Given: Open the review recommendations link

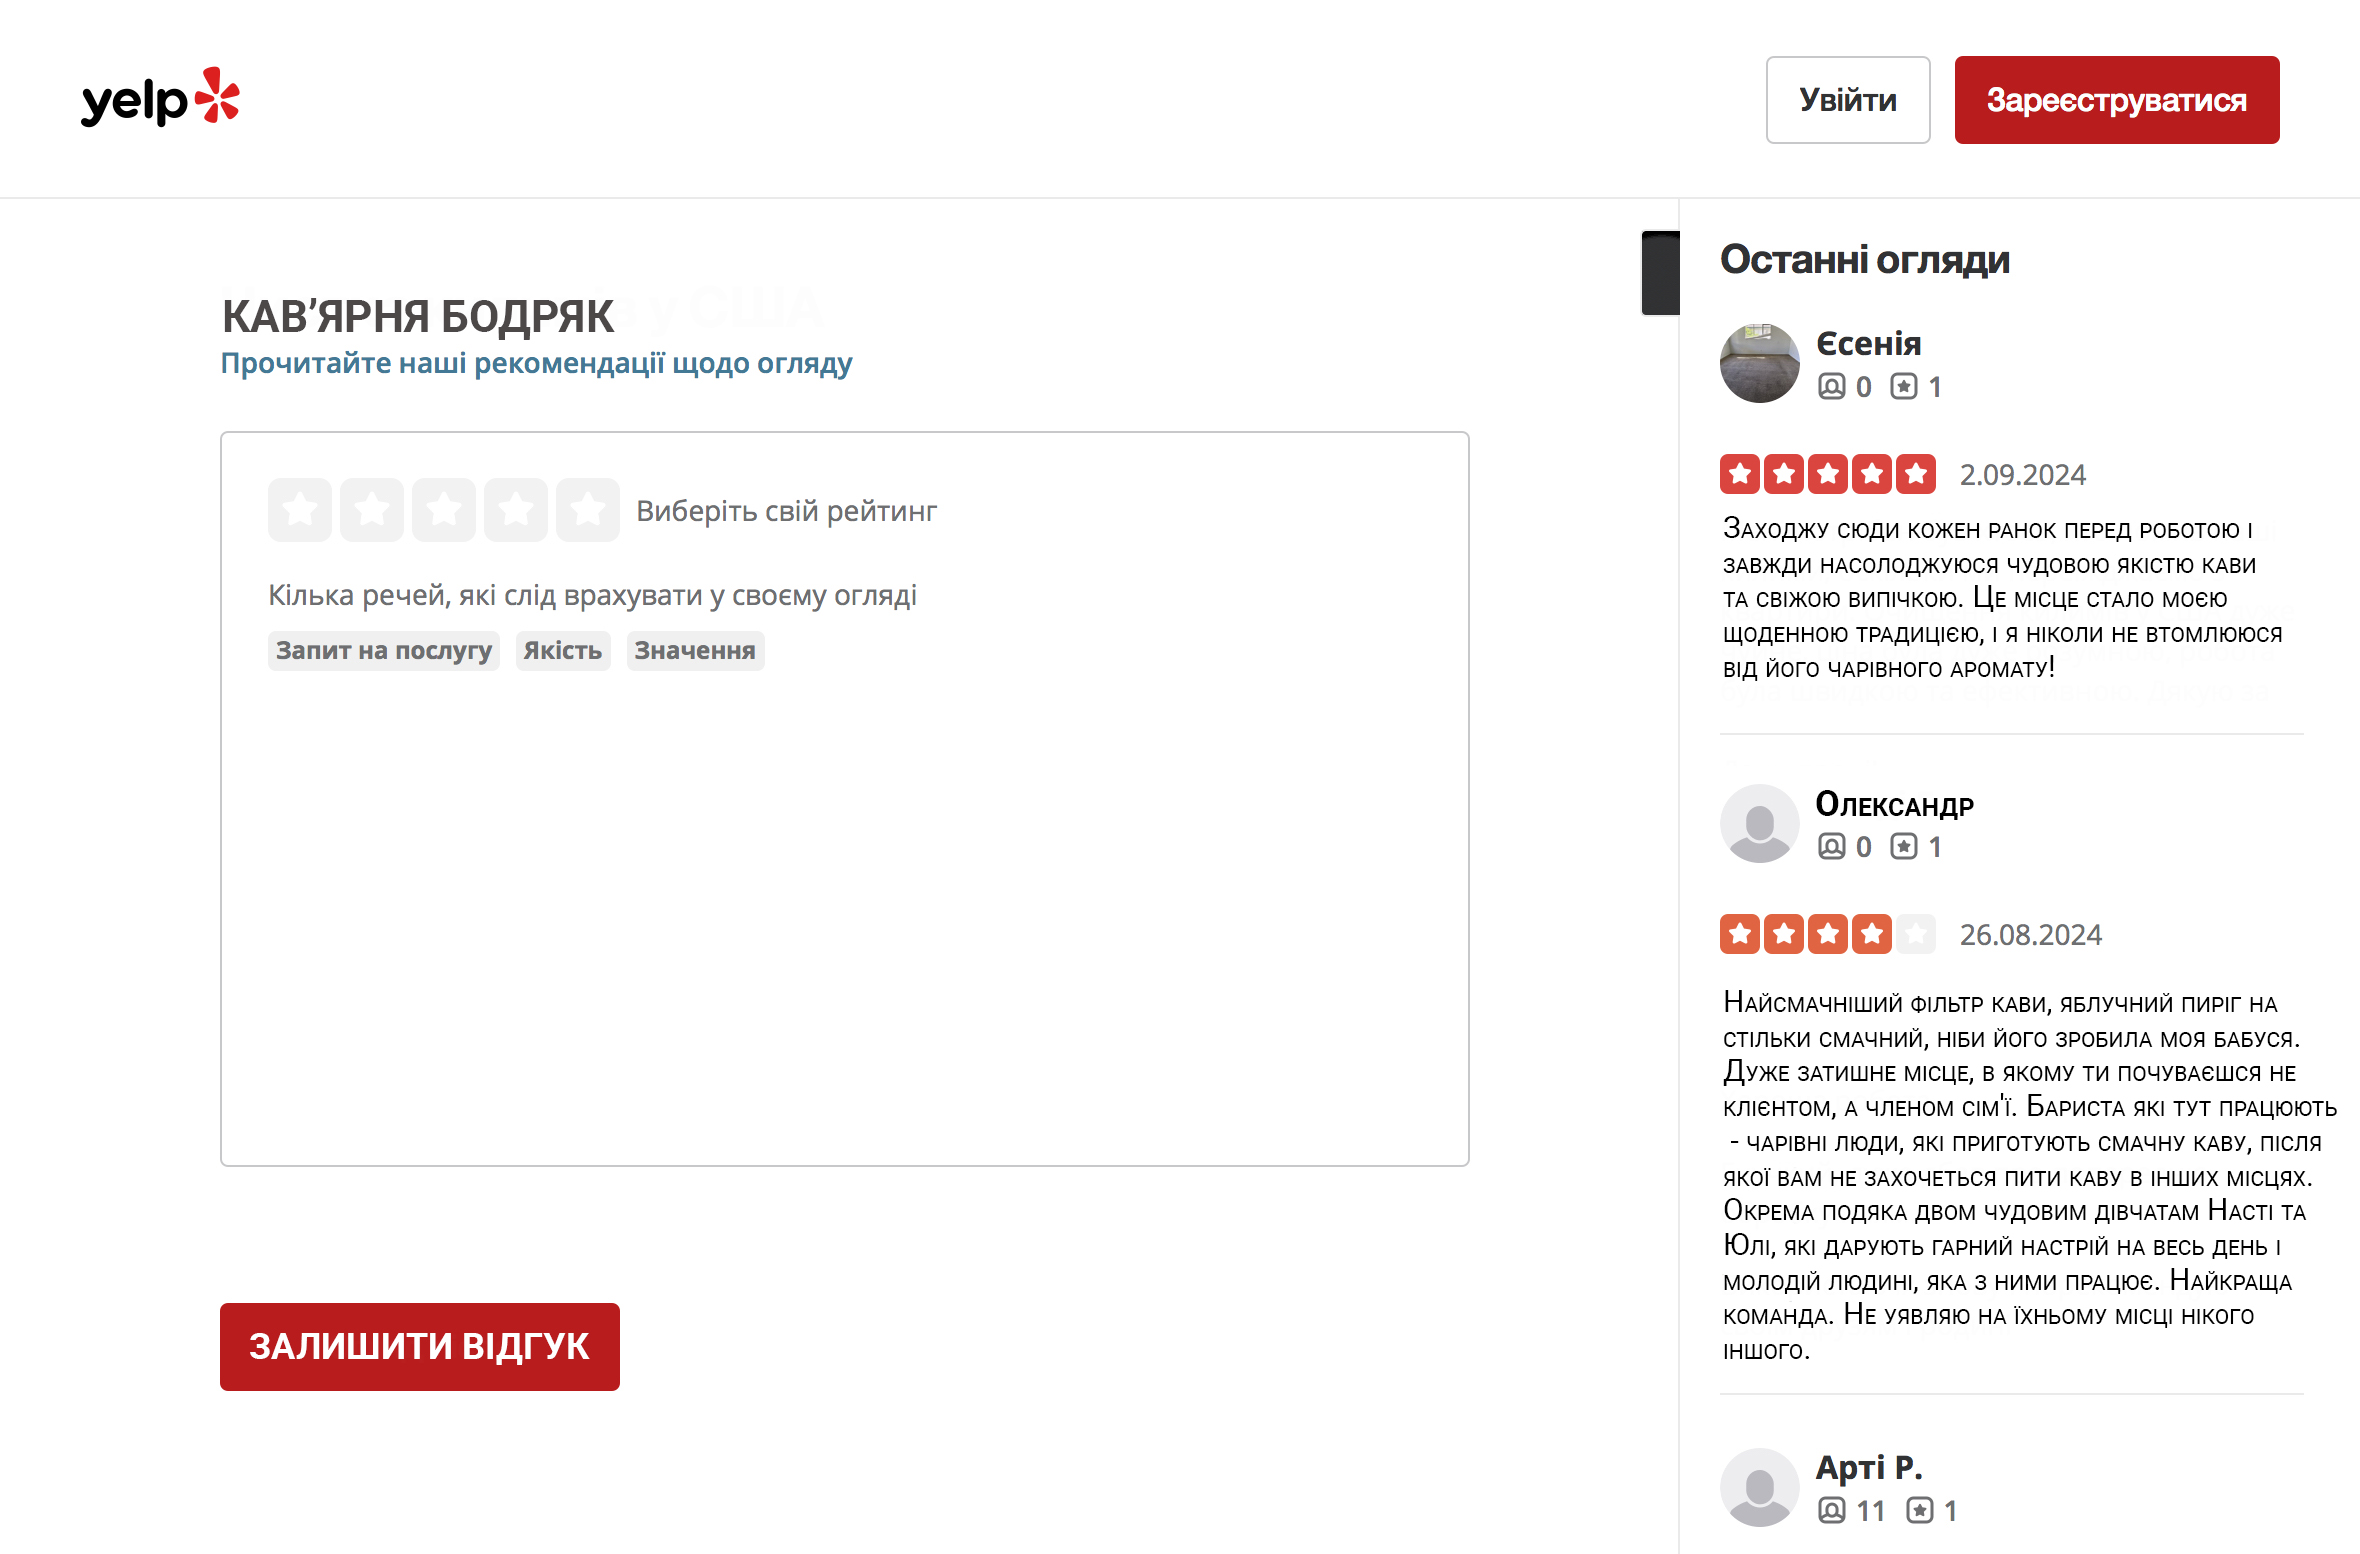Looking at the screenshot, I should pyautogui.click(x=536, y=363).
